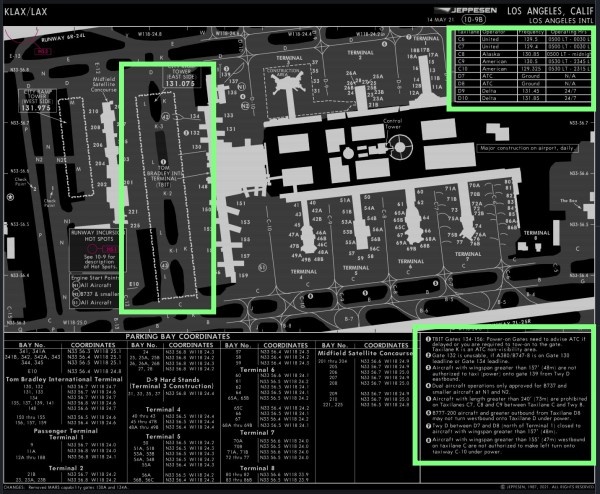Select the Central Tower circular symbol
The image size is (600, 494).
(x=401, y=147)
